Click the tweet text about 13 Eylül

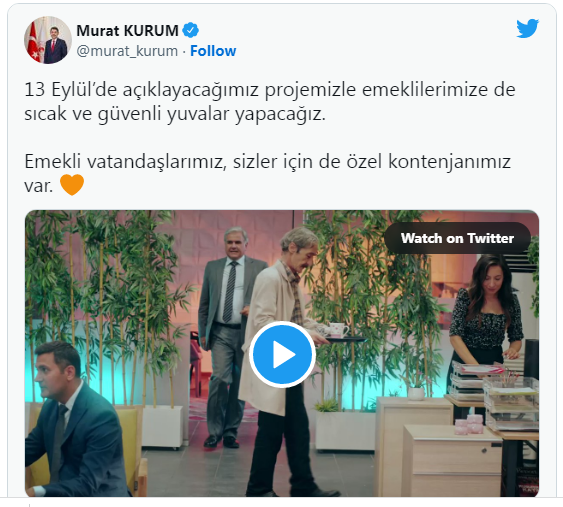point(270,102)
